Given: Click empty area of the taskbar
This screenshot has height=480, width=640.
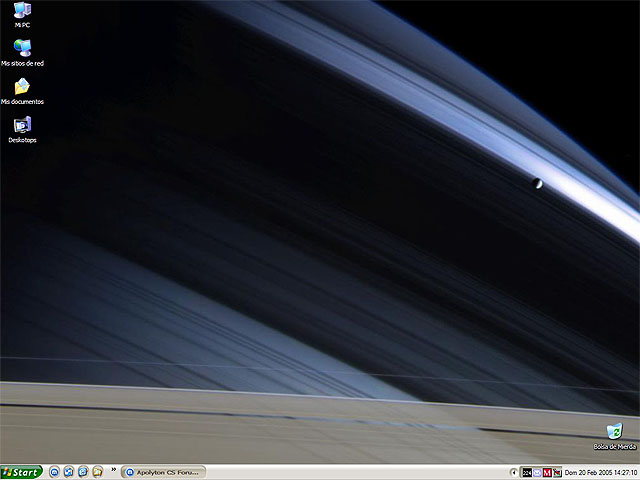Looking at the screenshot, I should 350,472.
